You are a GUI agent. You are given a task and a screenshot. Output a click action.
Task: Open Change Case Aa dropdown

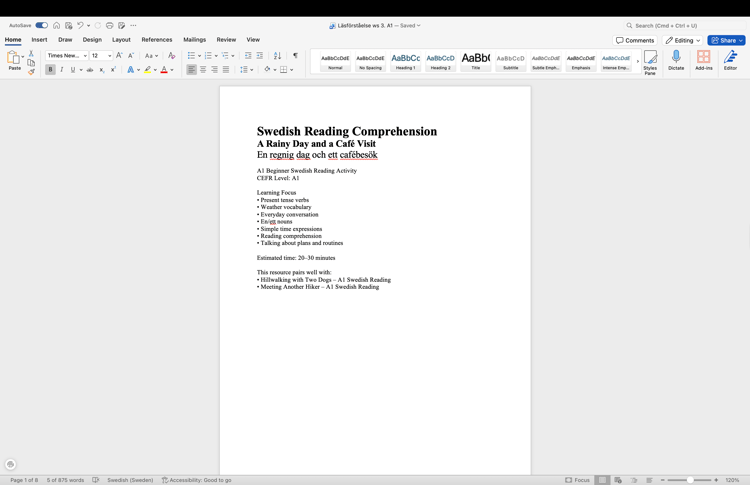click(151, 55)
